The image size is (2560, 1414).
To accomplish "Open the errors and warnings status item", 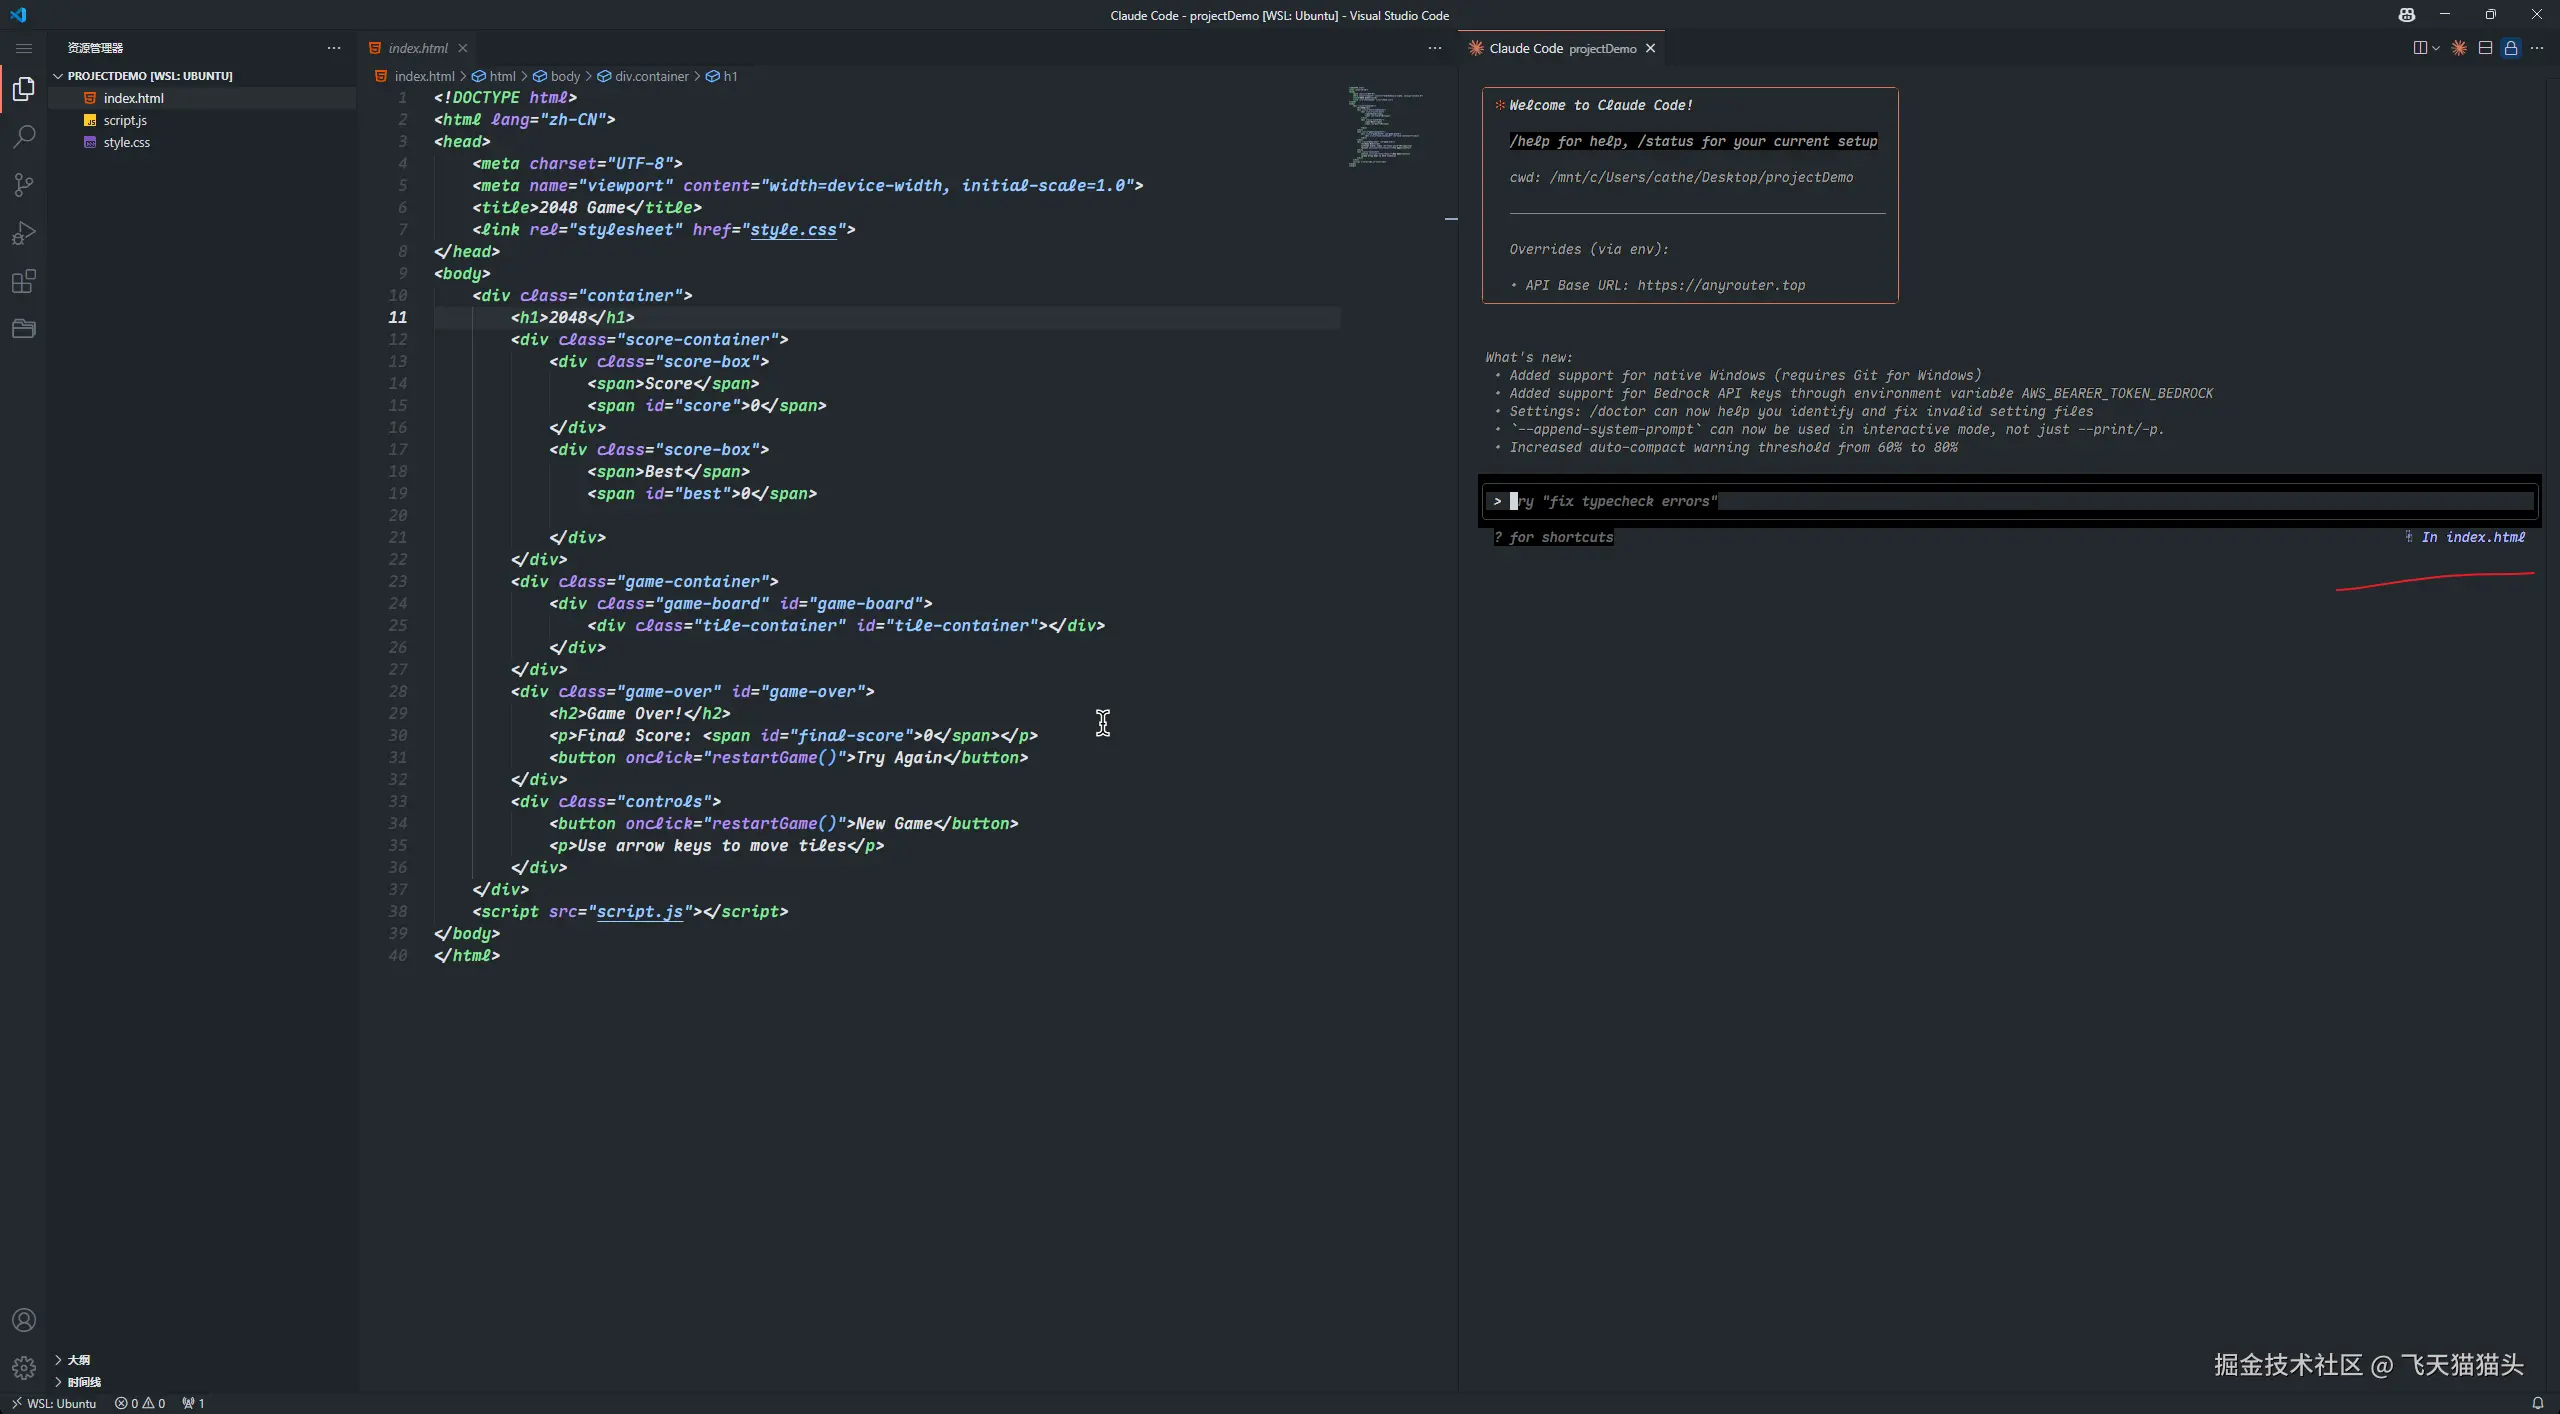I will click(140, 1403).
